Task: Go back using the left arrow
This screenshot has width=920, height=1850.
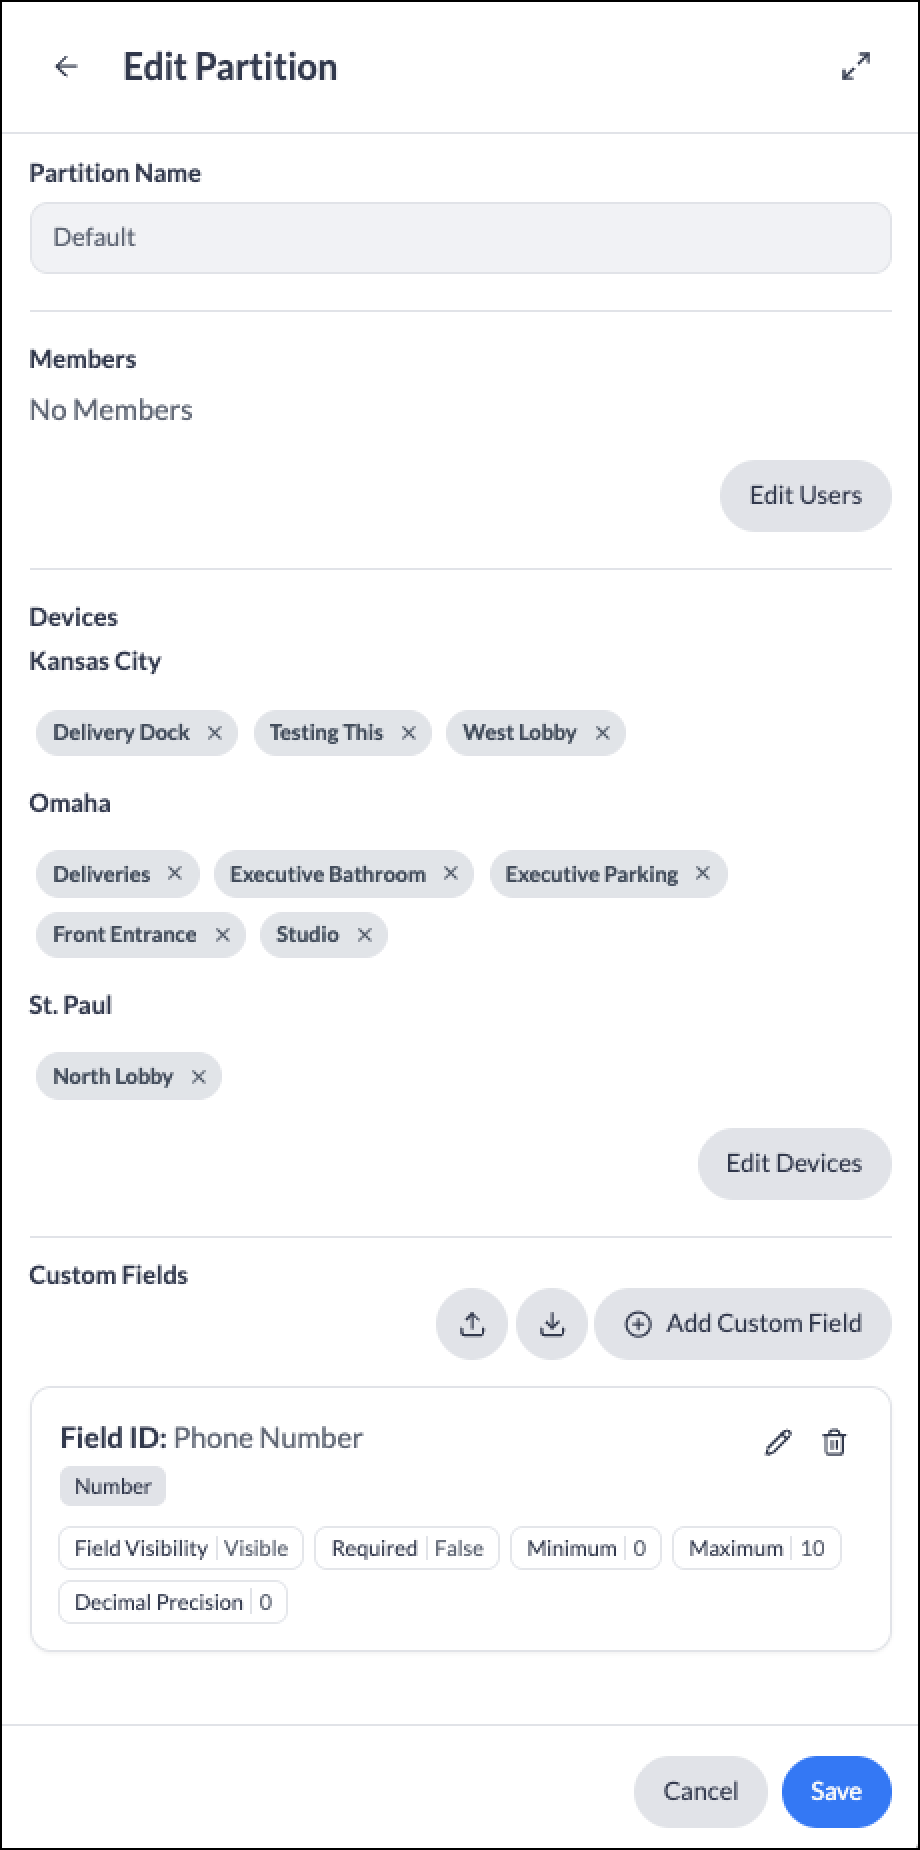Action: [66, 67]
